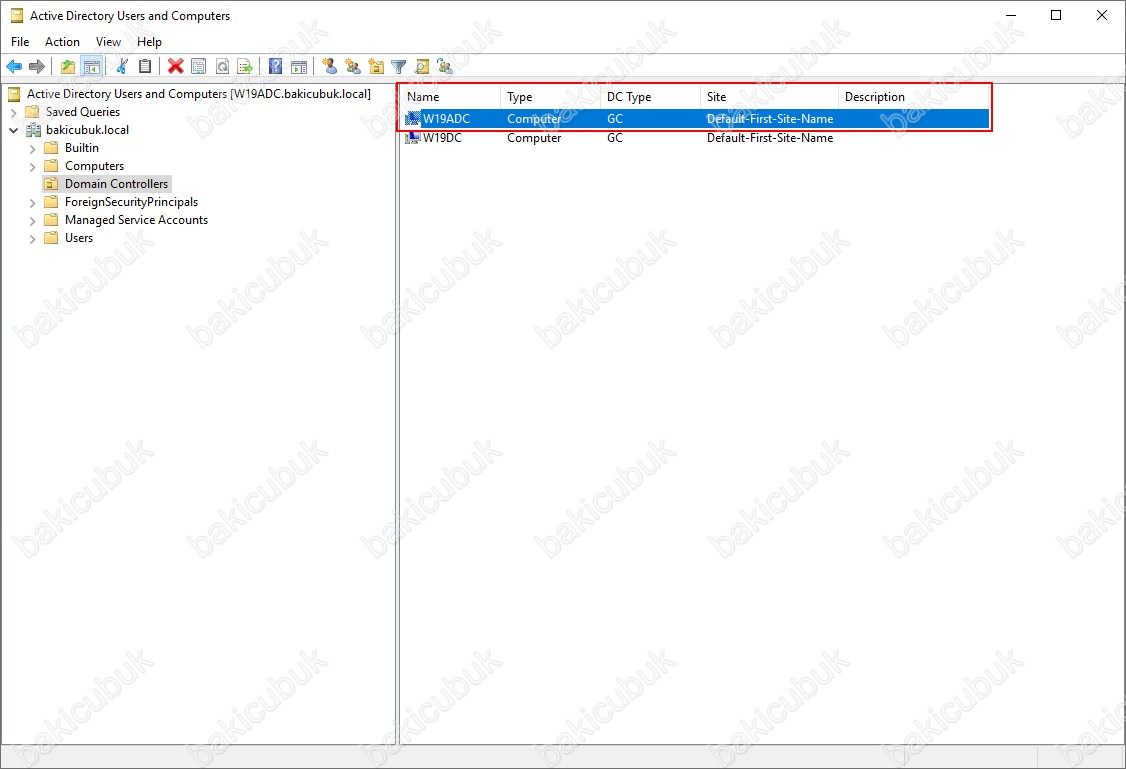Select the W19DC row name
1126x769 pixels.
click(442, 138)
